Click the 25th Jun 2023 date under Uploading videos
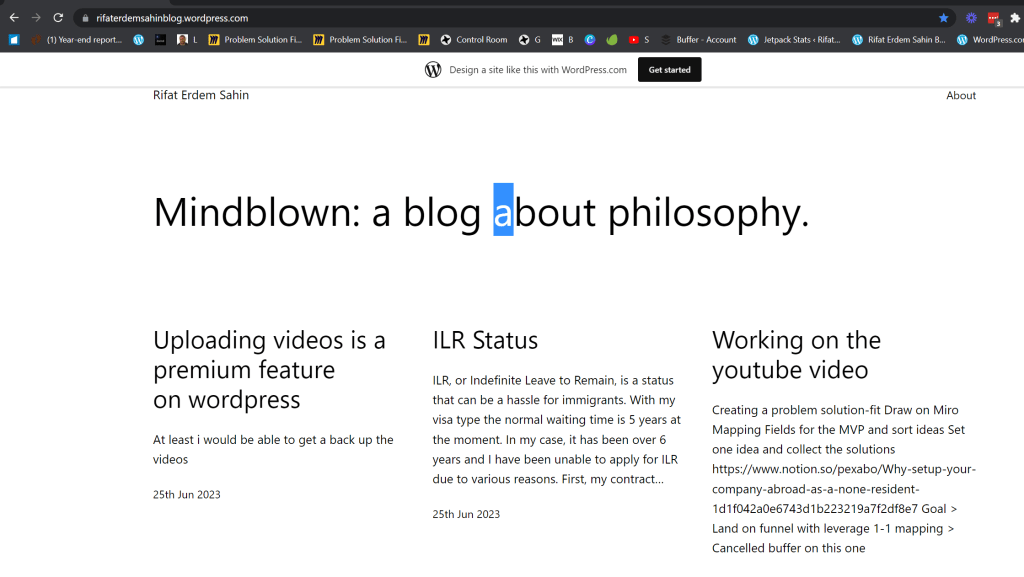The width and height of the screenshot is (1024, 577). pyautogui.click(x=187, y=495)
